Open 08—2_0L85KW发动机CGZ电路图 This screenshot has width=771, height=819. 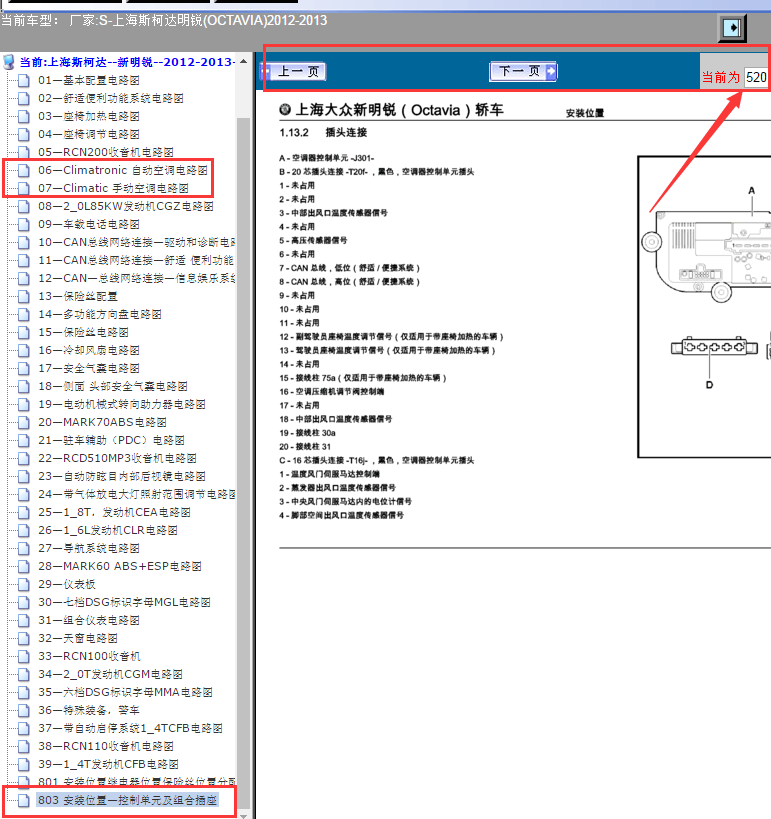pos(126,206)
